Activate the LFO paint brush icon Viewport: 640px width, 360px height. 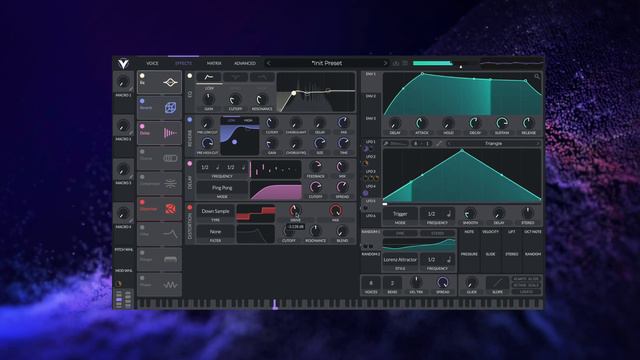tap(386, 144)
